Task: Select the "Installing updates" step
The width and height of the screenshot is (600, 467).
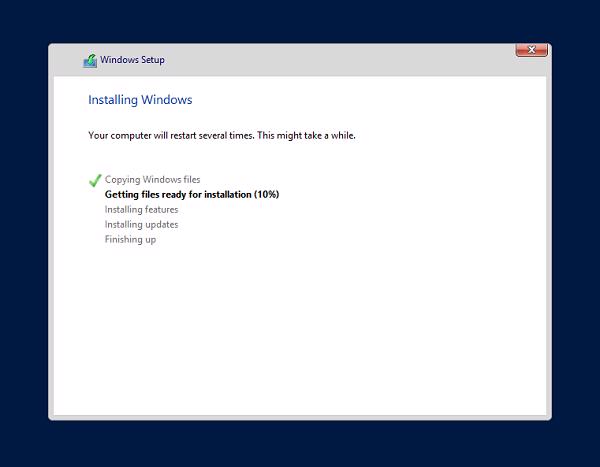Action: 141,225
